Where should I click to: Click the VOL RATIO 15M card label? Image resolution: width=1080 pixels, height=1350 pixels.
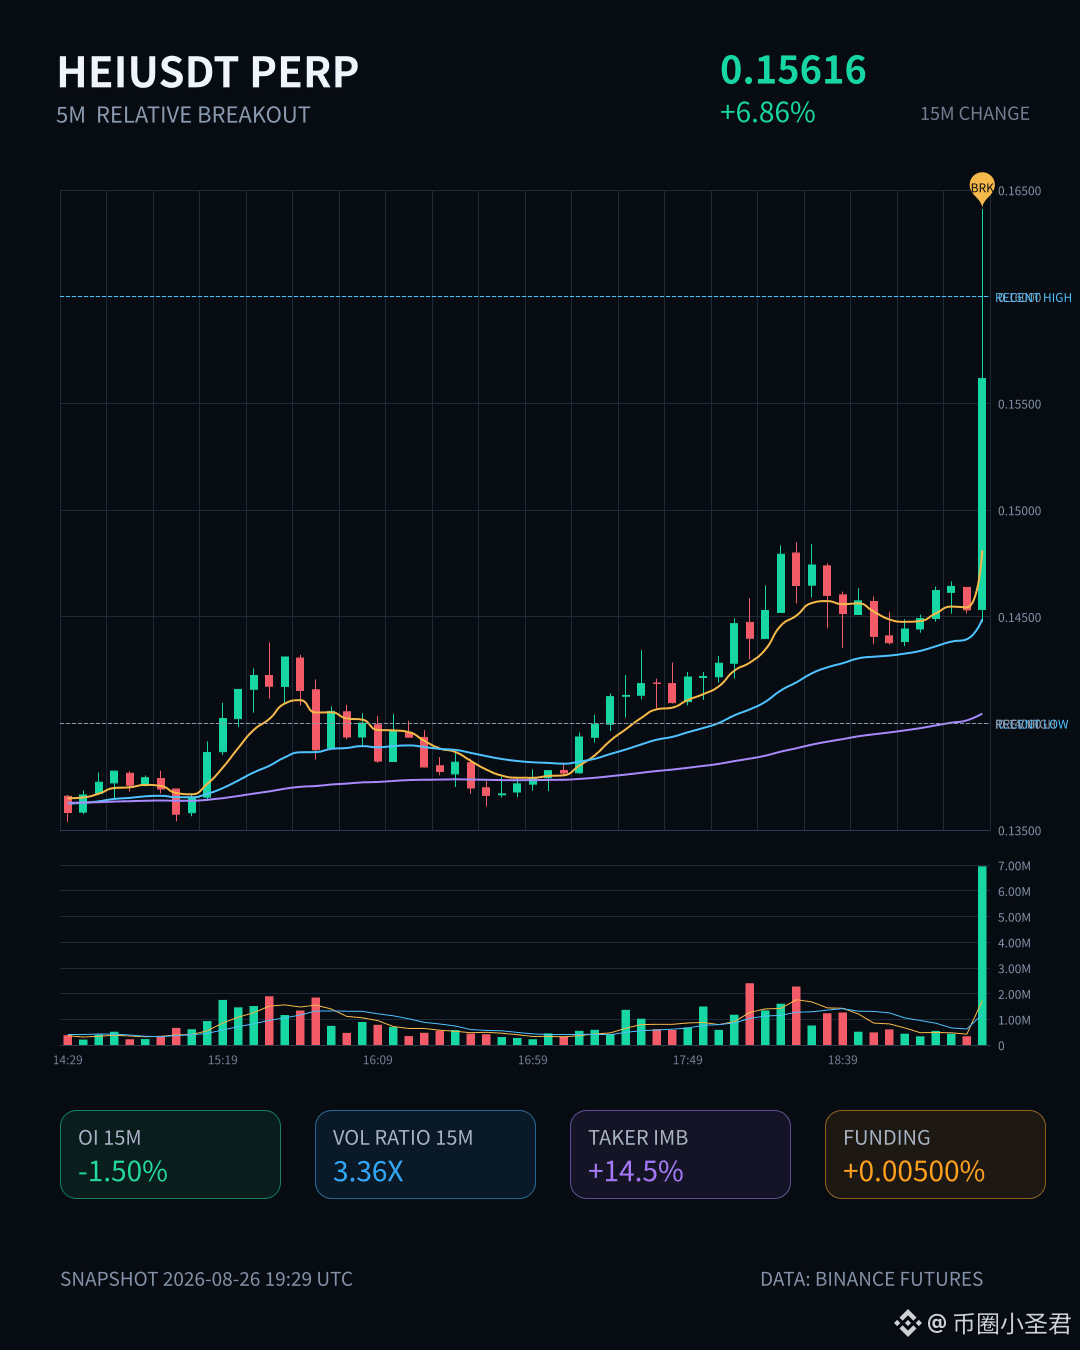tap(403, 1138)
